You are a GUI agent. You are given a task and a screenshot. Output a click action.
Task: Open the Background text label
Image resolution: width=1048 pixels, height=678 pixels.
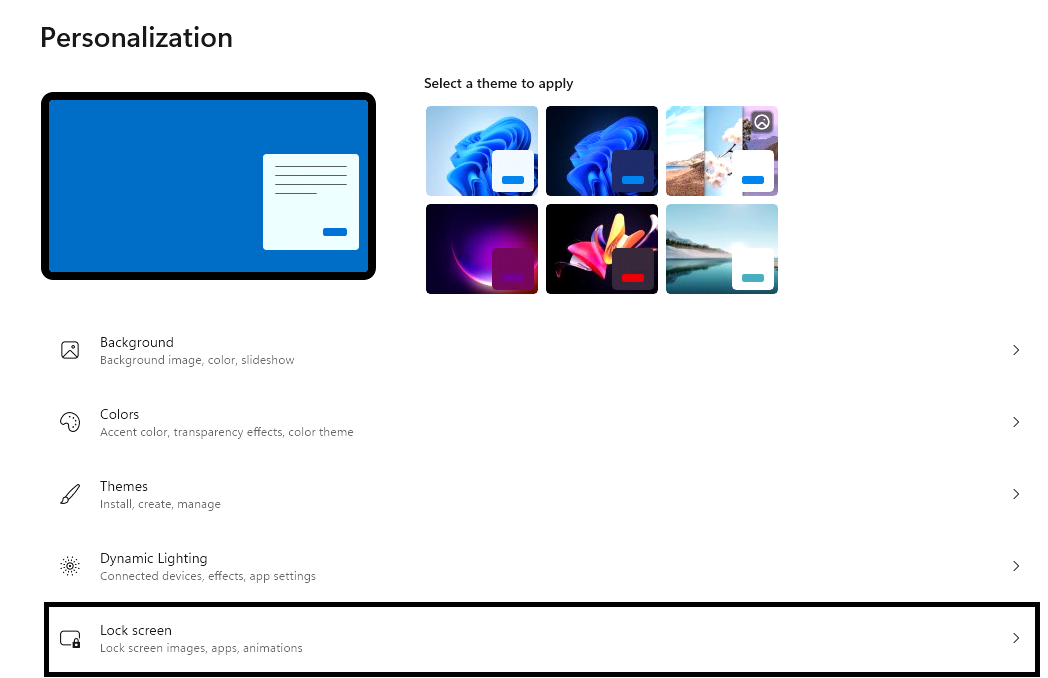point(137,342)
